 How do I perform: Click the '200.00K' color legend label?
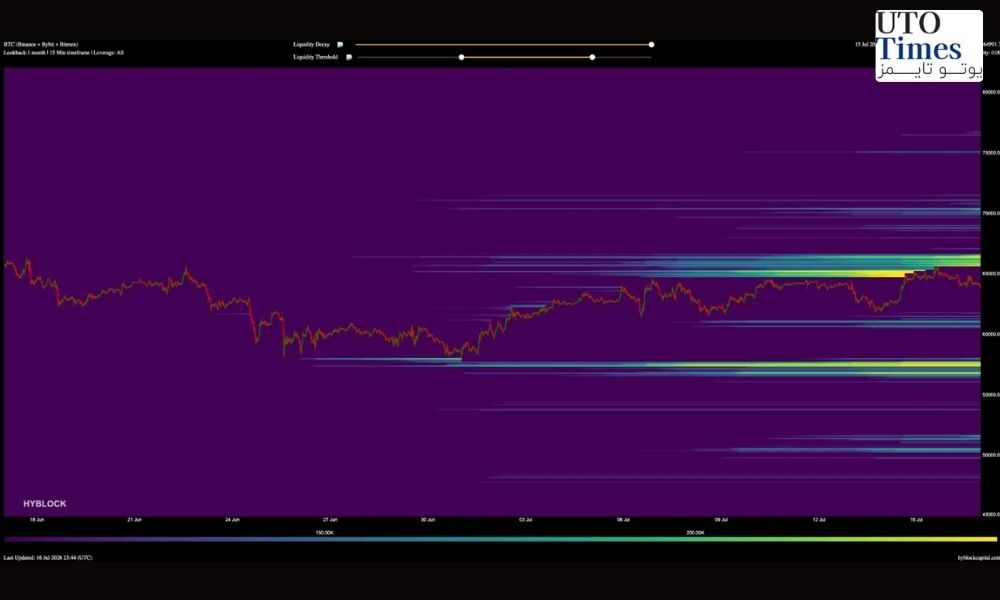point(695,532)
